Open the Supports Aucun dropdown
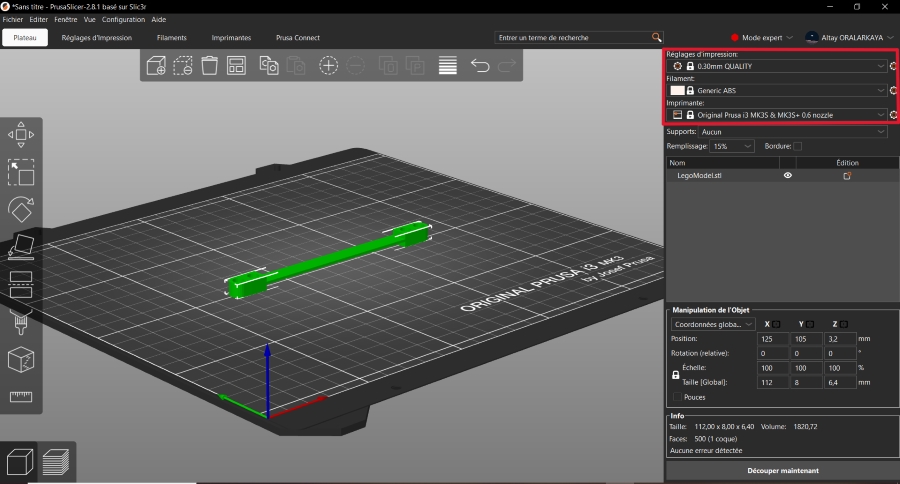This screenshot has height=484, width=900. click(x=793, y=131)
